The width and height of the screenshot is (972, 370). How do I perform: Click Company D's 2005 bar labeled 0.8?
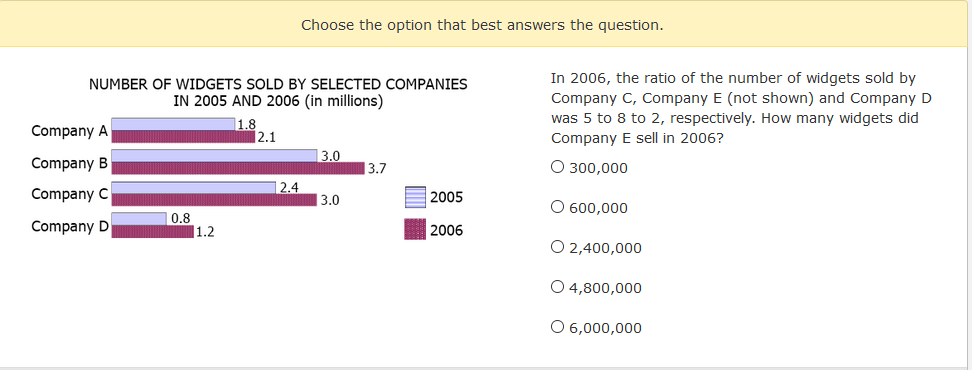click(x=139, y=219)
